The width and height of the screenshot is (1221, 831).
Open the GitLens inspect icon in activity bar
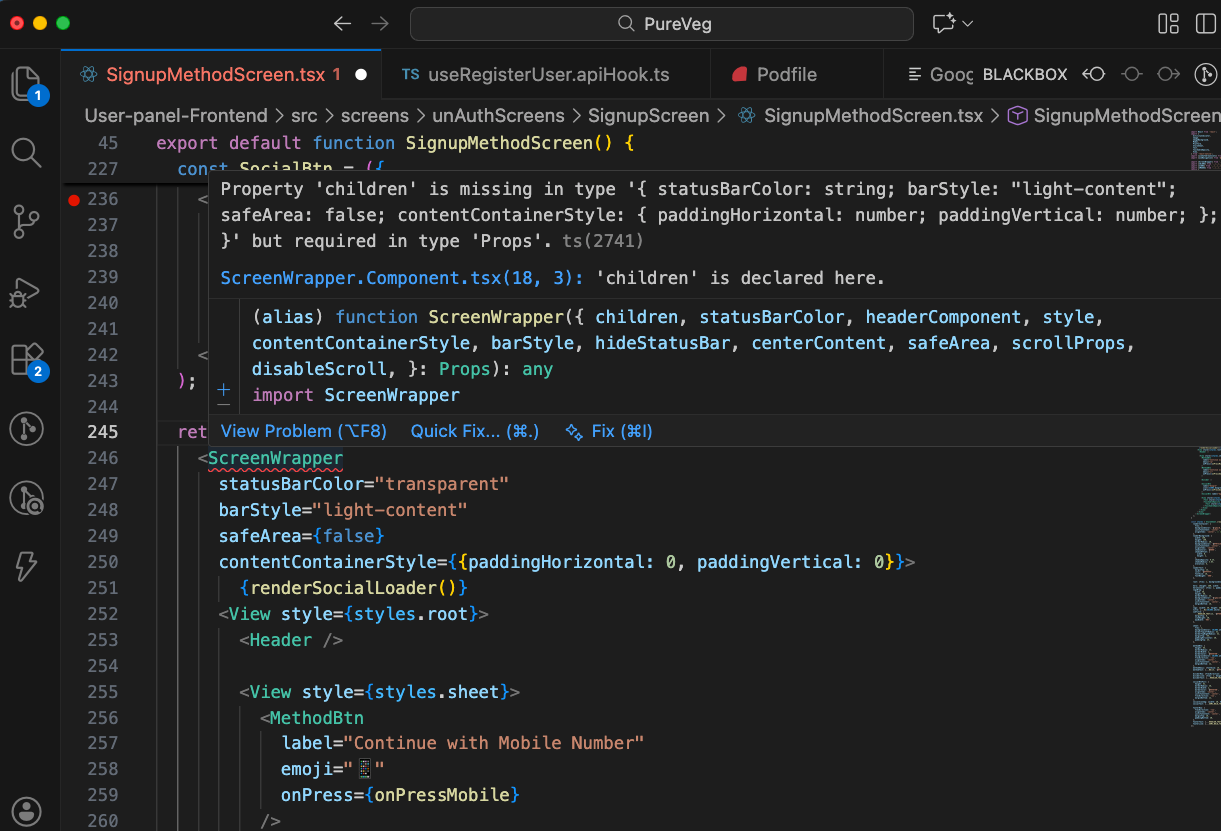(26, 498)
